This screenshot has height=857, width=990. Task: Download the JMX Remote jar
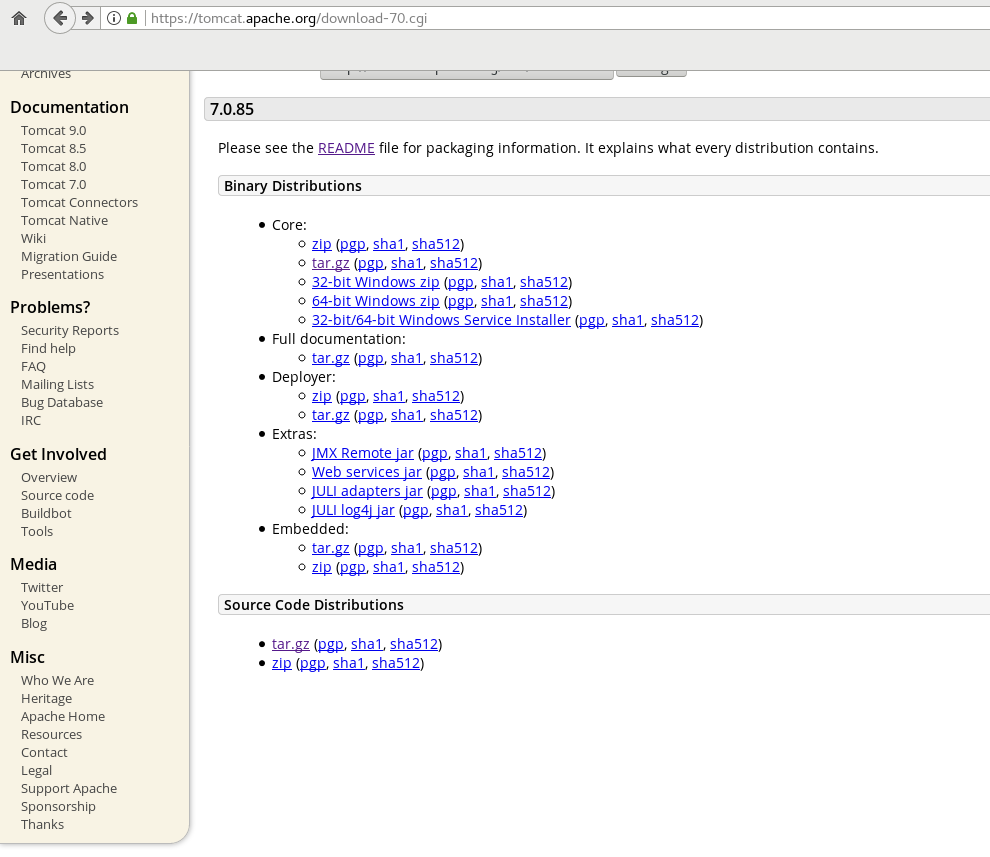pos(362,453)
